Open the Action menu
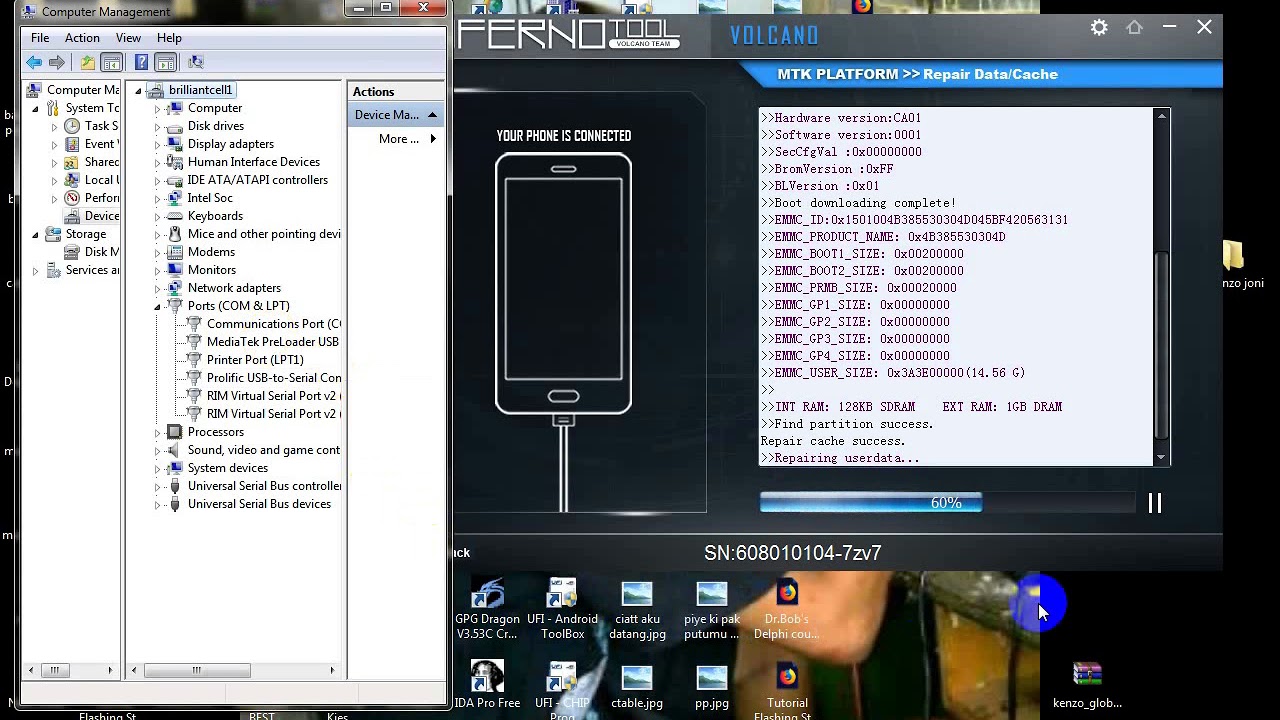The image size is (1280, 720). coord(82,38)
